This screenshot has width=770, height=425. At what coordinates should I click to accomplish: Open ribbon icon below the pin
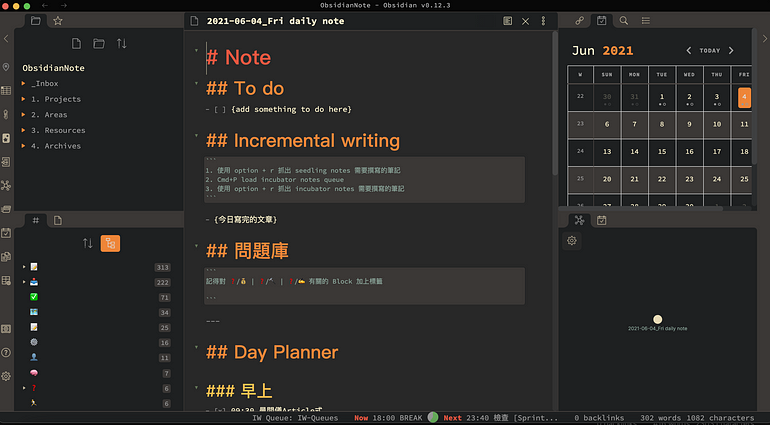tap(6, 90)
